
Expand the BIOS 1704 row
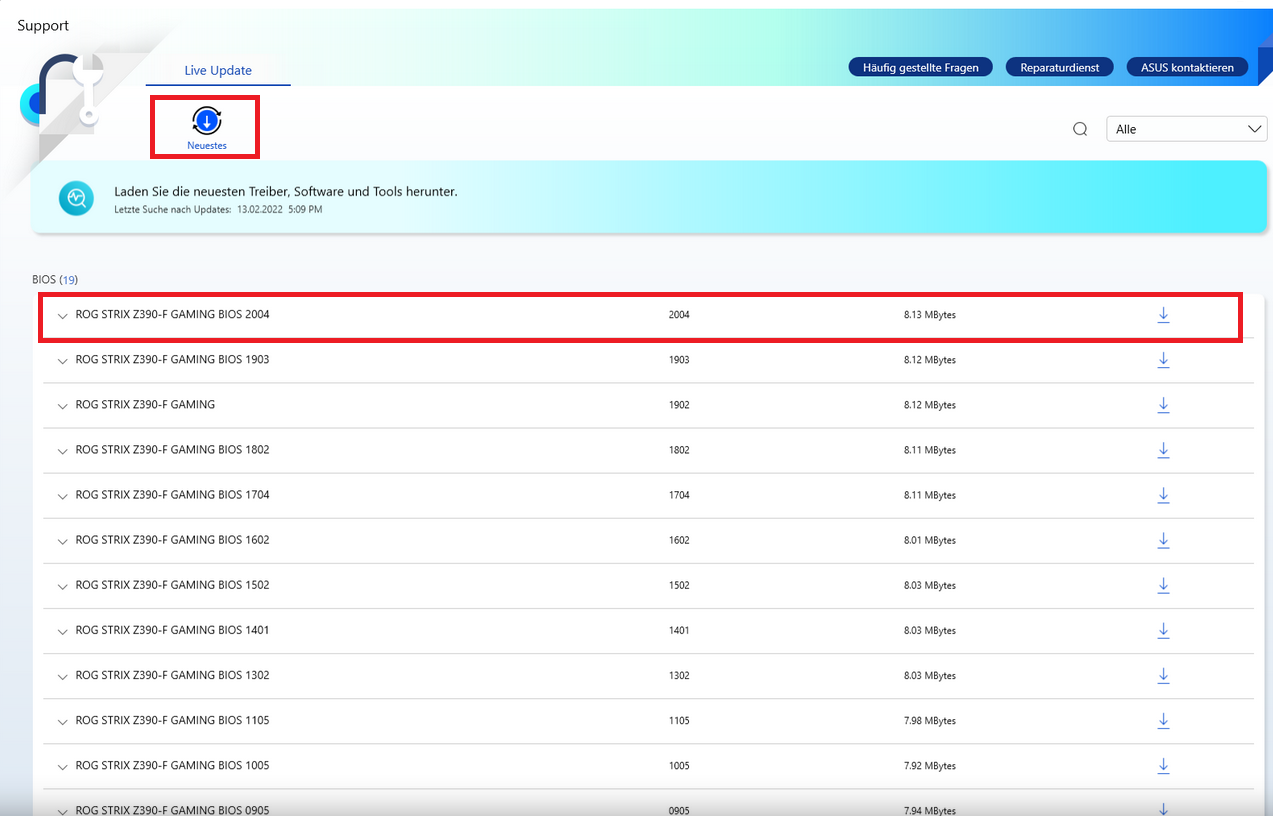63,496
